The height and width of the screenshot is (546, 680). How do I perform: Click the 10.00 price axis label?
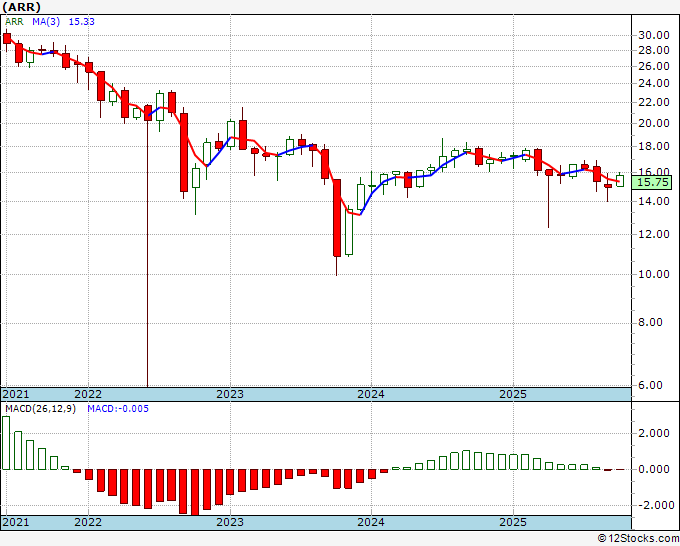(x=654, y=274)
